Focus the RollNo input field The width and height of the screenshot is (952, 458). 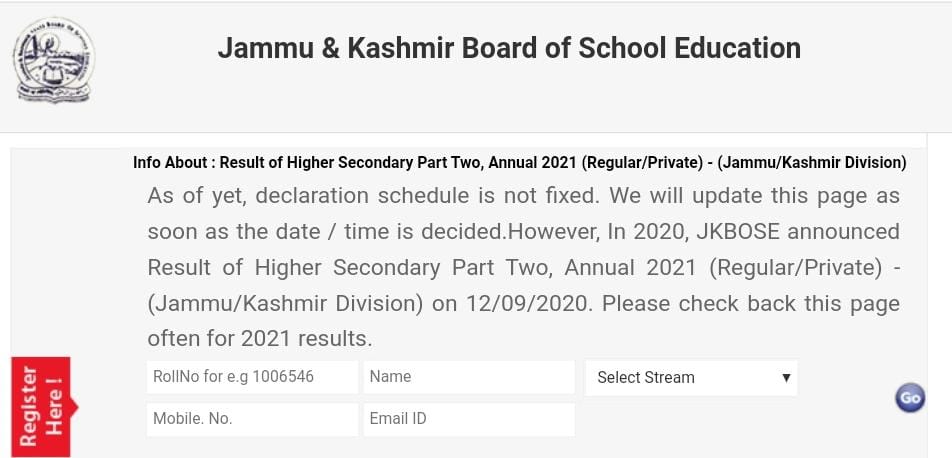[251, 377]
